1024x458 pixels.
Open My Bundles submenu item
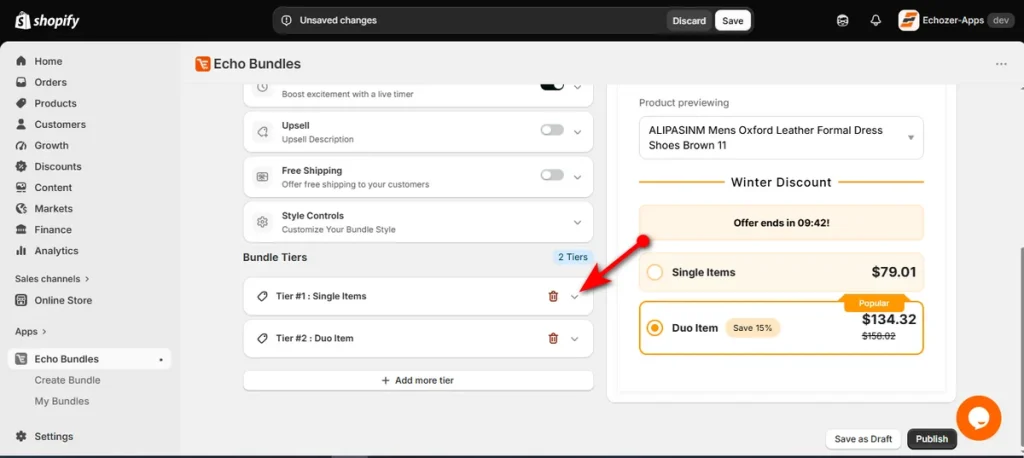(62, 401)
